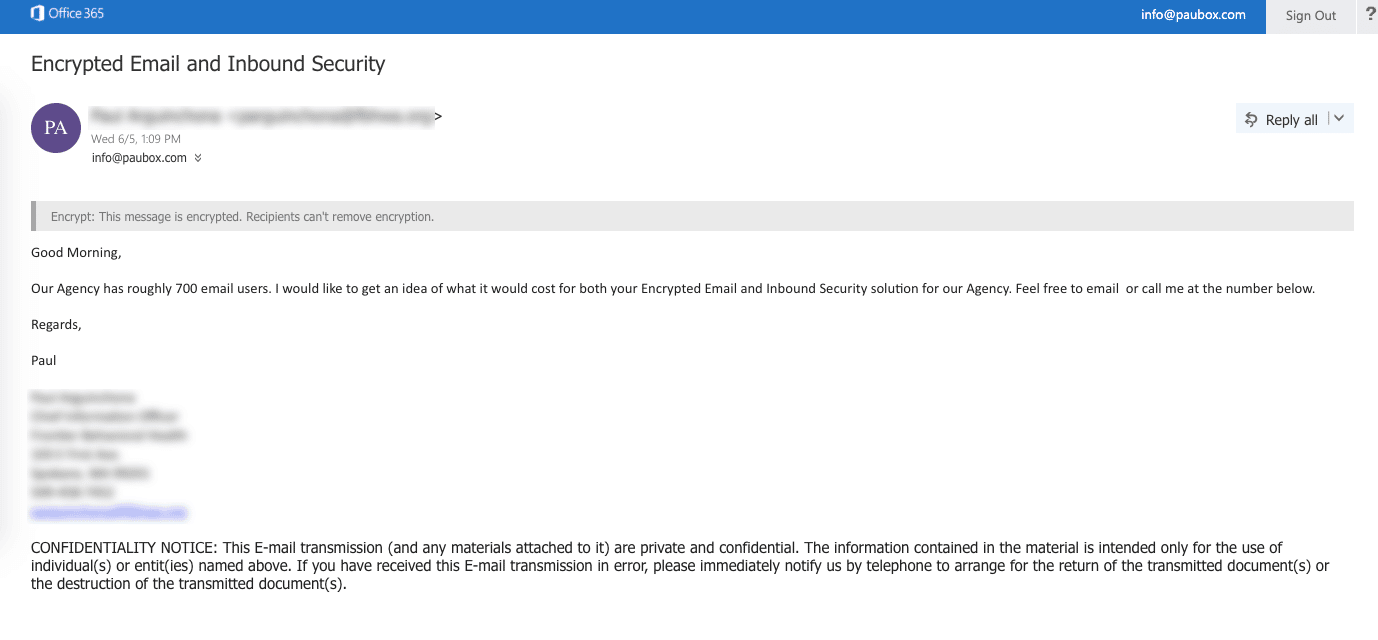Click the email subject heading
The image size is (1378, 640).
click(208, 64)
